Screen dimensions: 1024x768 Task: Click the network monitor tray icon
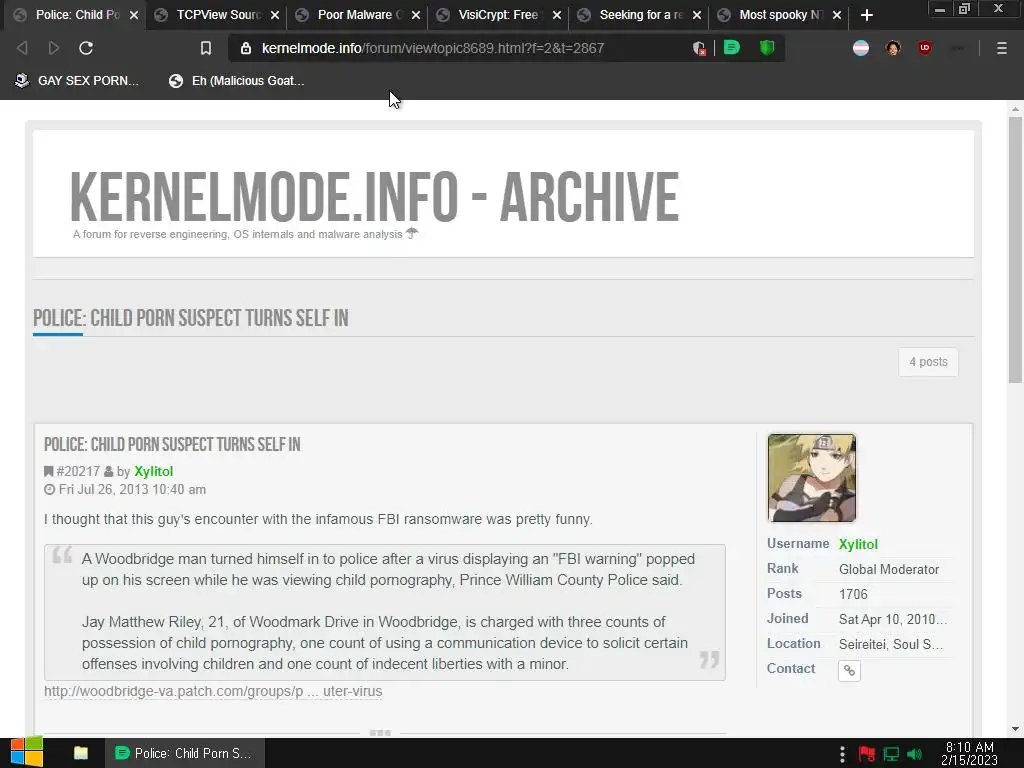click(891, 754)
